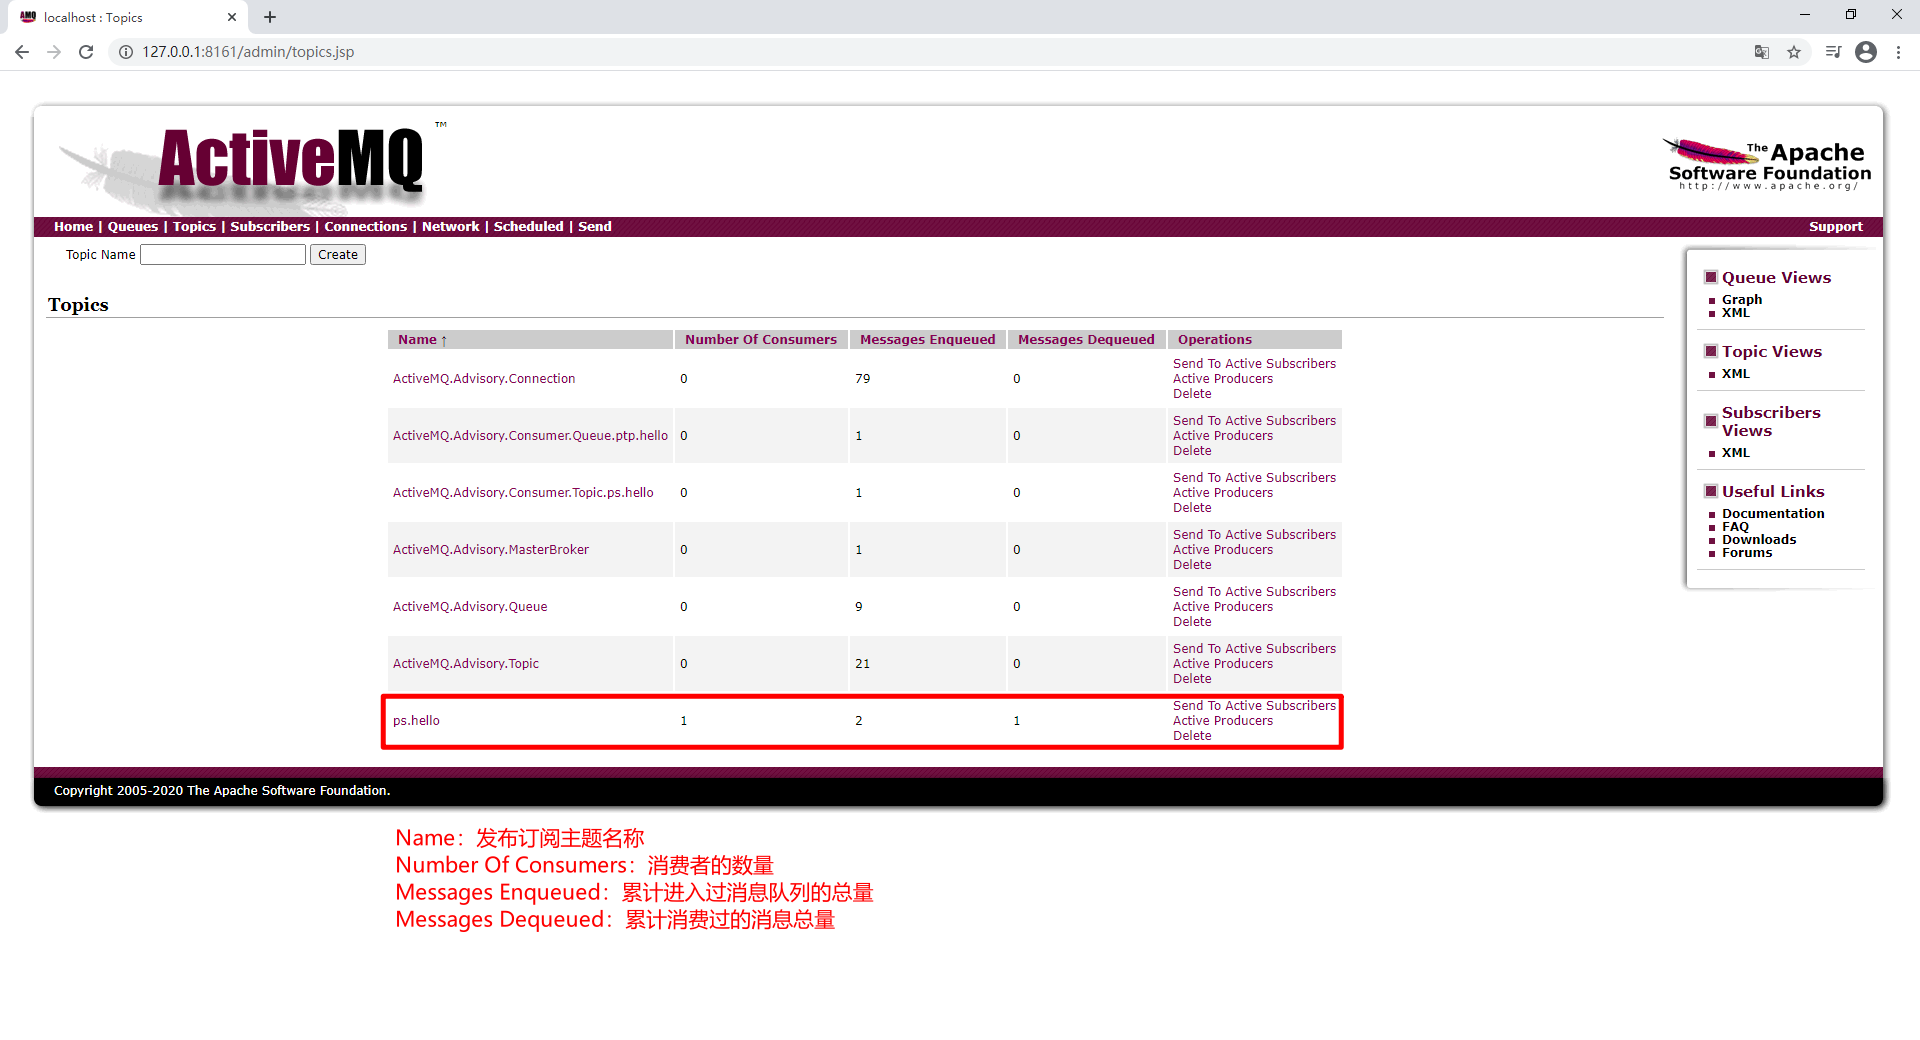View Active Producers for ActiveMQ.Advisory.Consumer.Queue.ptp.hello
The height and width of the screenshot is (1040, 1920).
[1223, 436]
